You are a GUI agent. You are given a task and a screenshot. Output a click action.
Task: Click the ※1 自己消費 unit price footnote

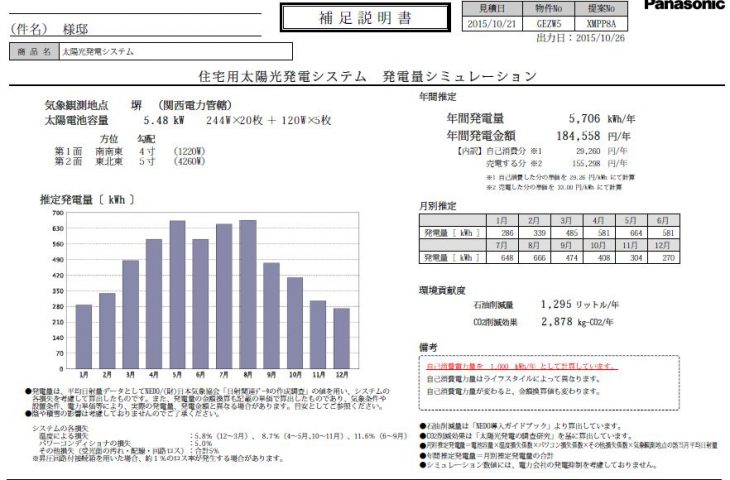click(561, 177)
